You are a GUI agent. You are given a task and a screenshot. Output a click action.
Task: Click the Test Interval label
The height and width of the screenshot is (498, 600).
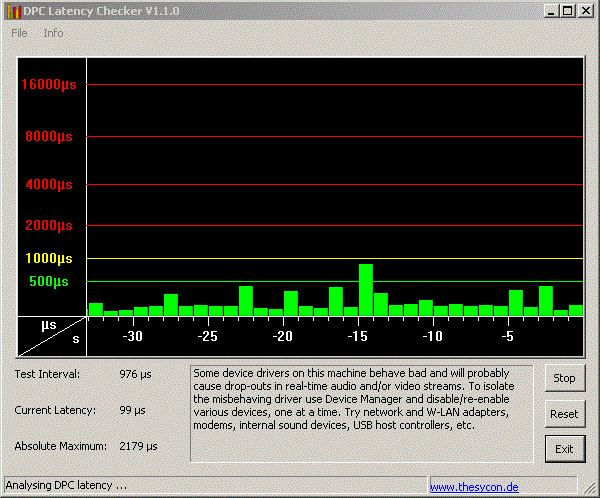coord(47,374)
